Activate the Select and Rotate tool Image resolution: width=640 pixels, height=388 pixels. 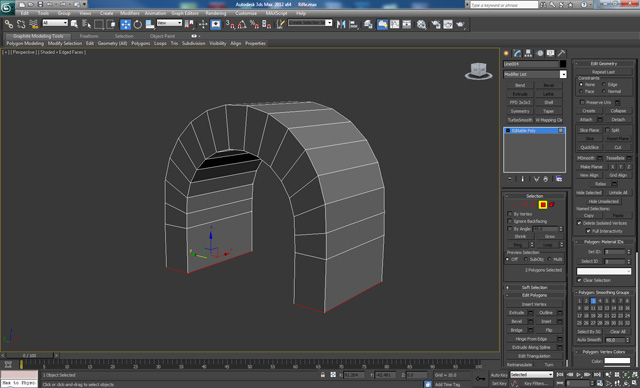(138, 24)
